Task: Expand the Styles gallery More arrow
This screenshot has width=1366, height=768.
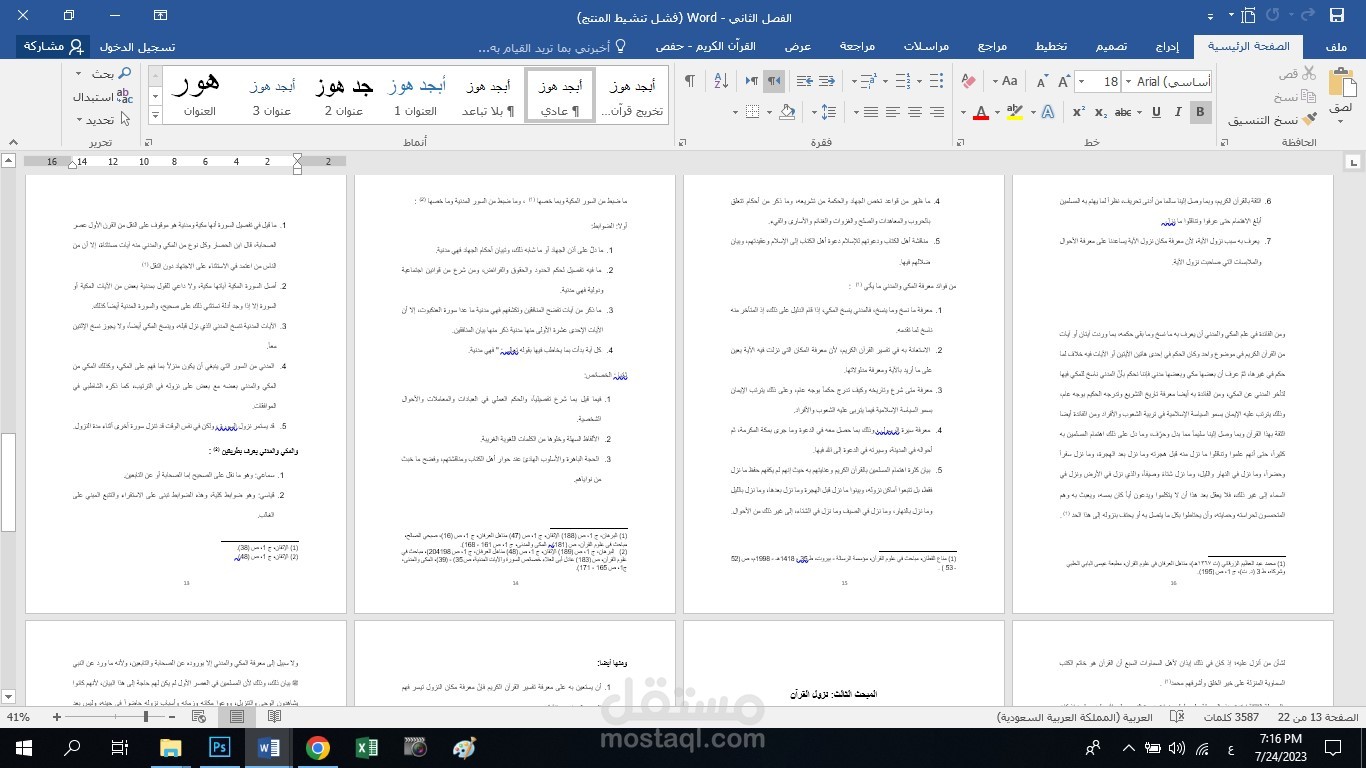Action: point(154,115)
